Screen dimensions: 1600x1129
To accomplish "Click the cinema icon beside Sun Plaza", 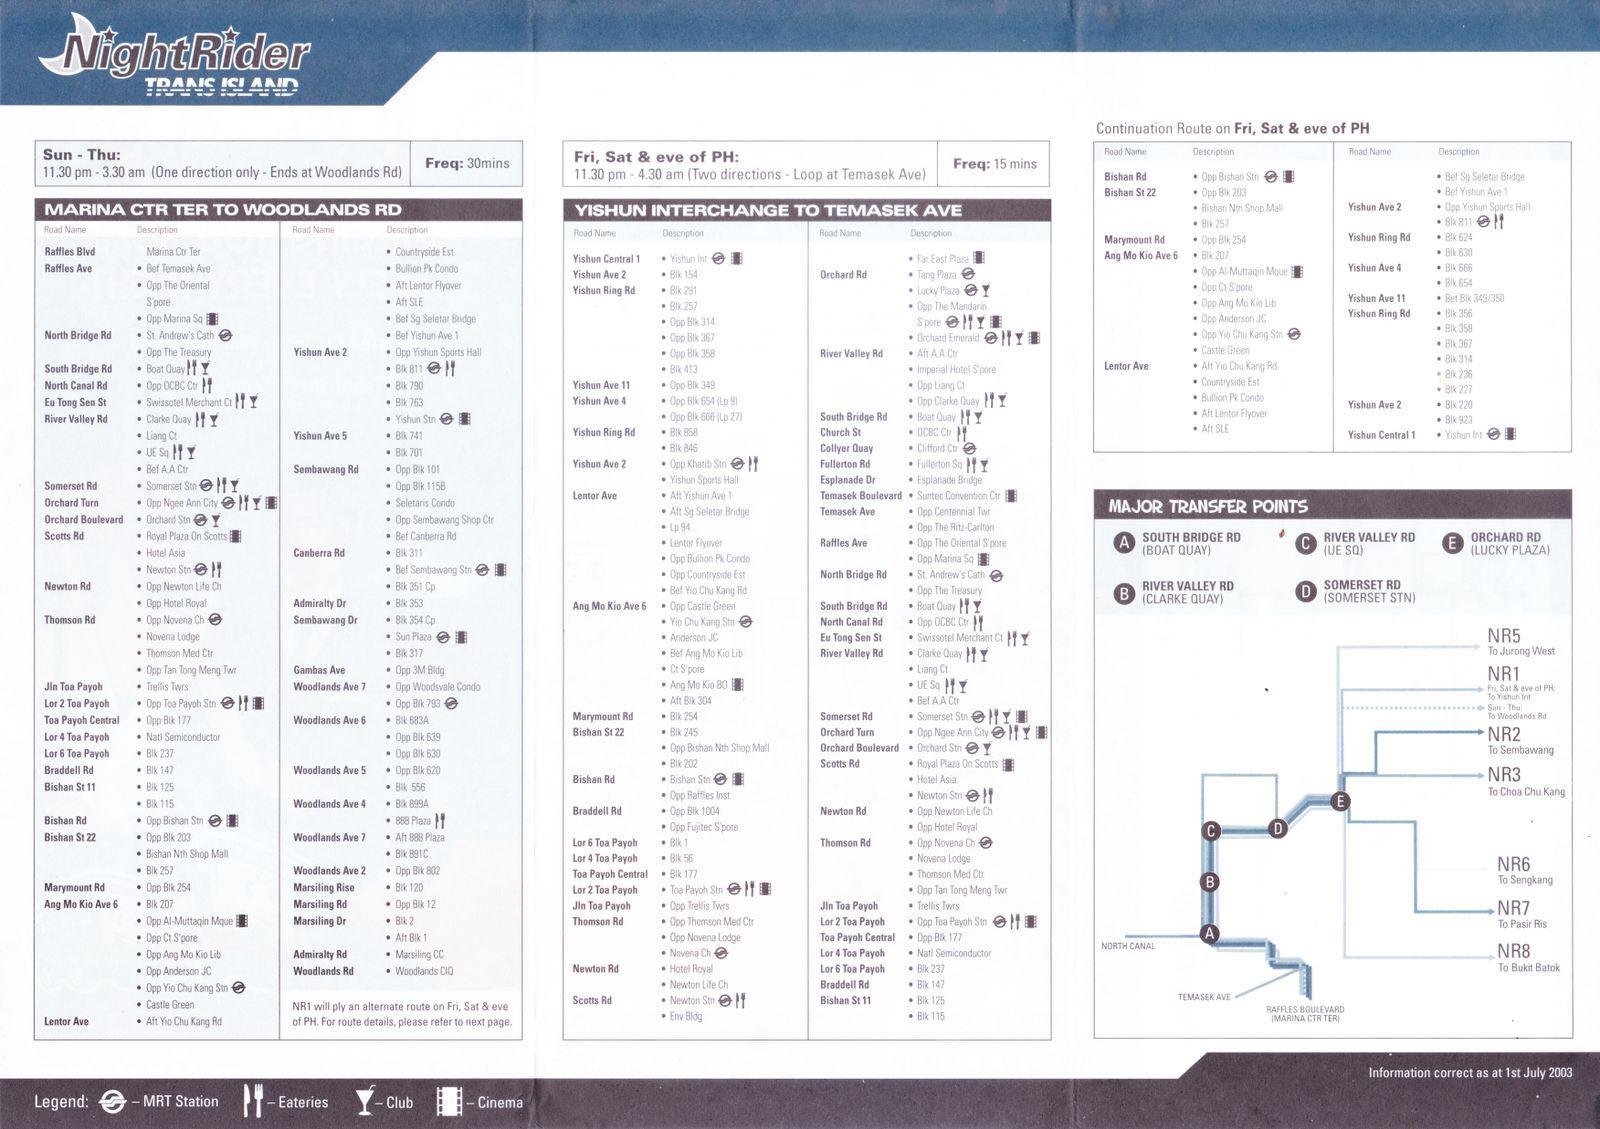I will tap(463, 637).
